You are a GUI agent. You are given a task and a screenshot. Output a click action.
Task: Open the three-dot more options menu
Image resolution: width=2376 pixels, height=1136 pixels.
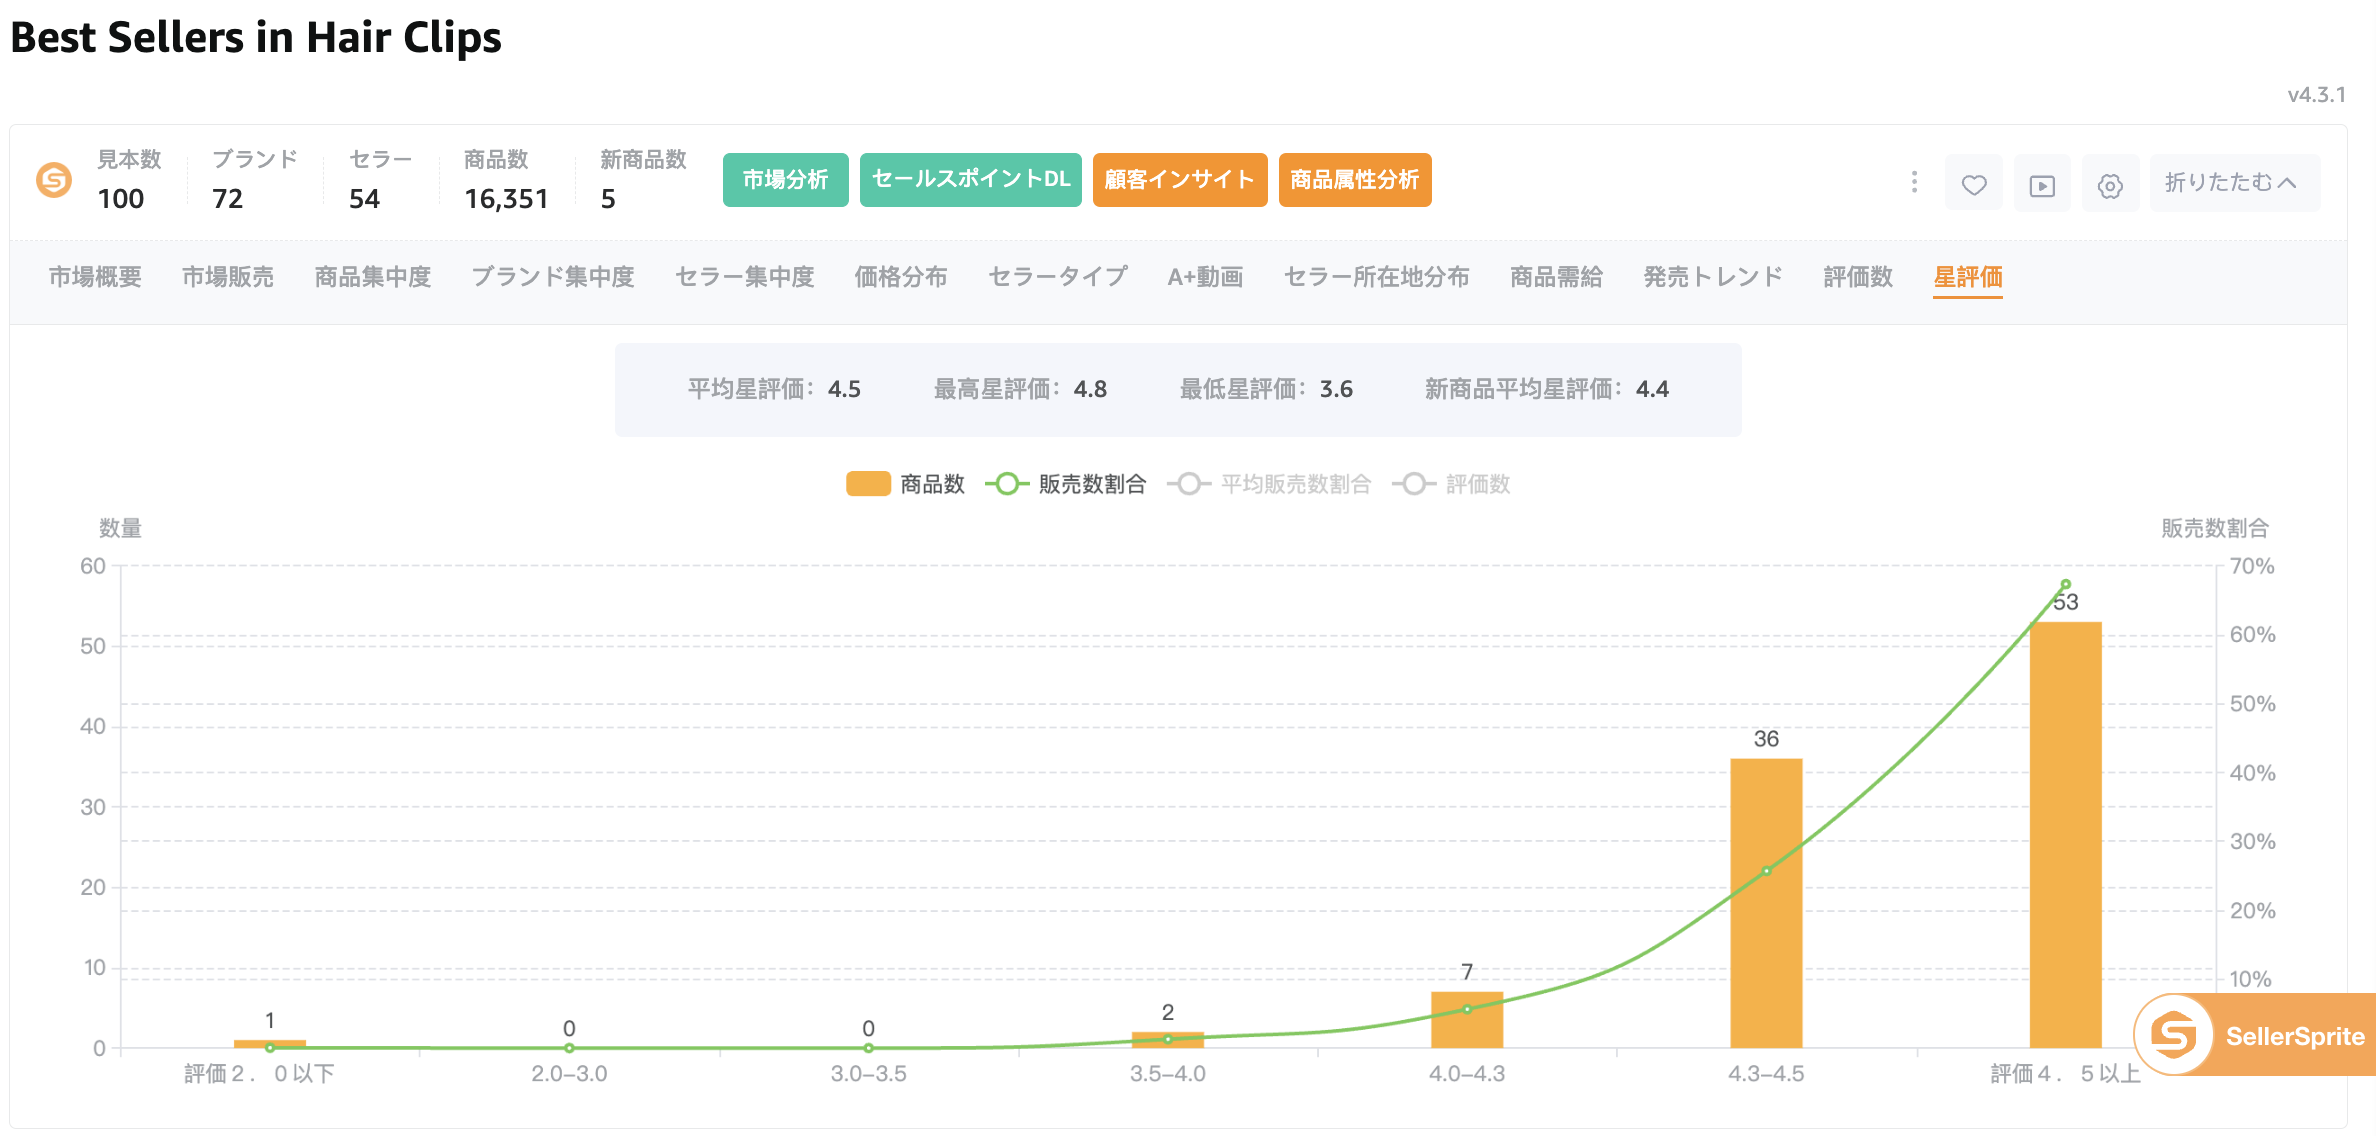[x=1914, y=182]
